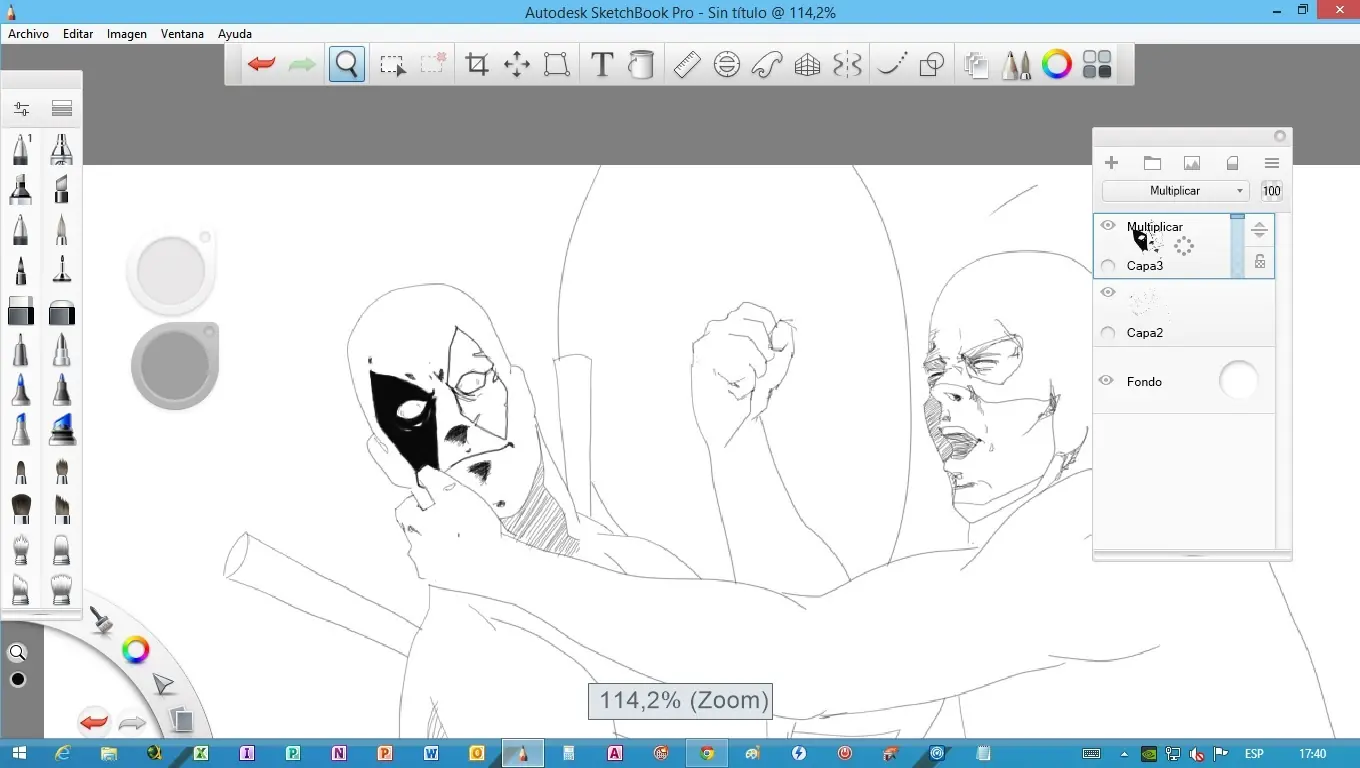The height and width of the screenshot is (768, 1360).
Task: Open the Draw Shapes styles tool
Action: [x=931, y=65]
